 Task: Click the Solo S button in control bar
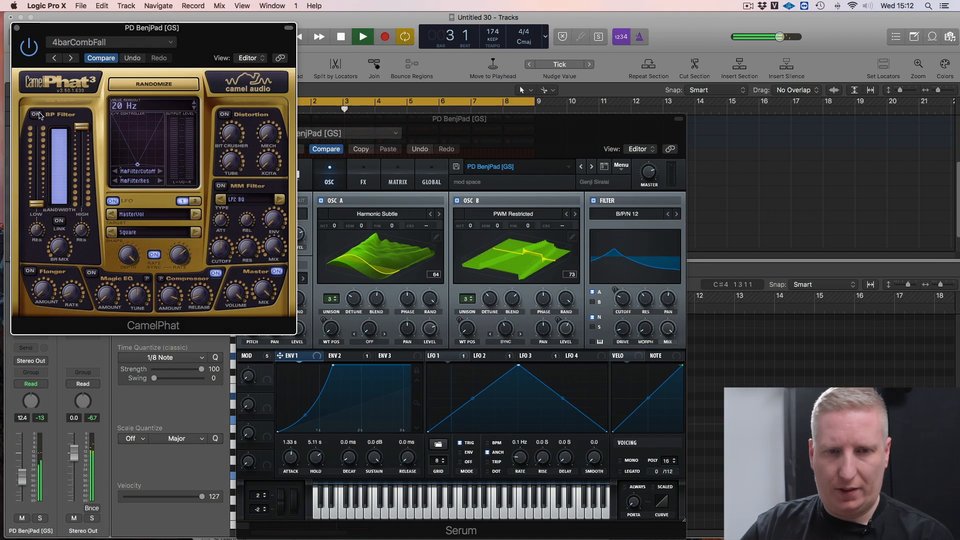[598, 37]
